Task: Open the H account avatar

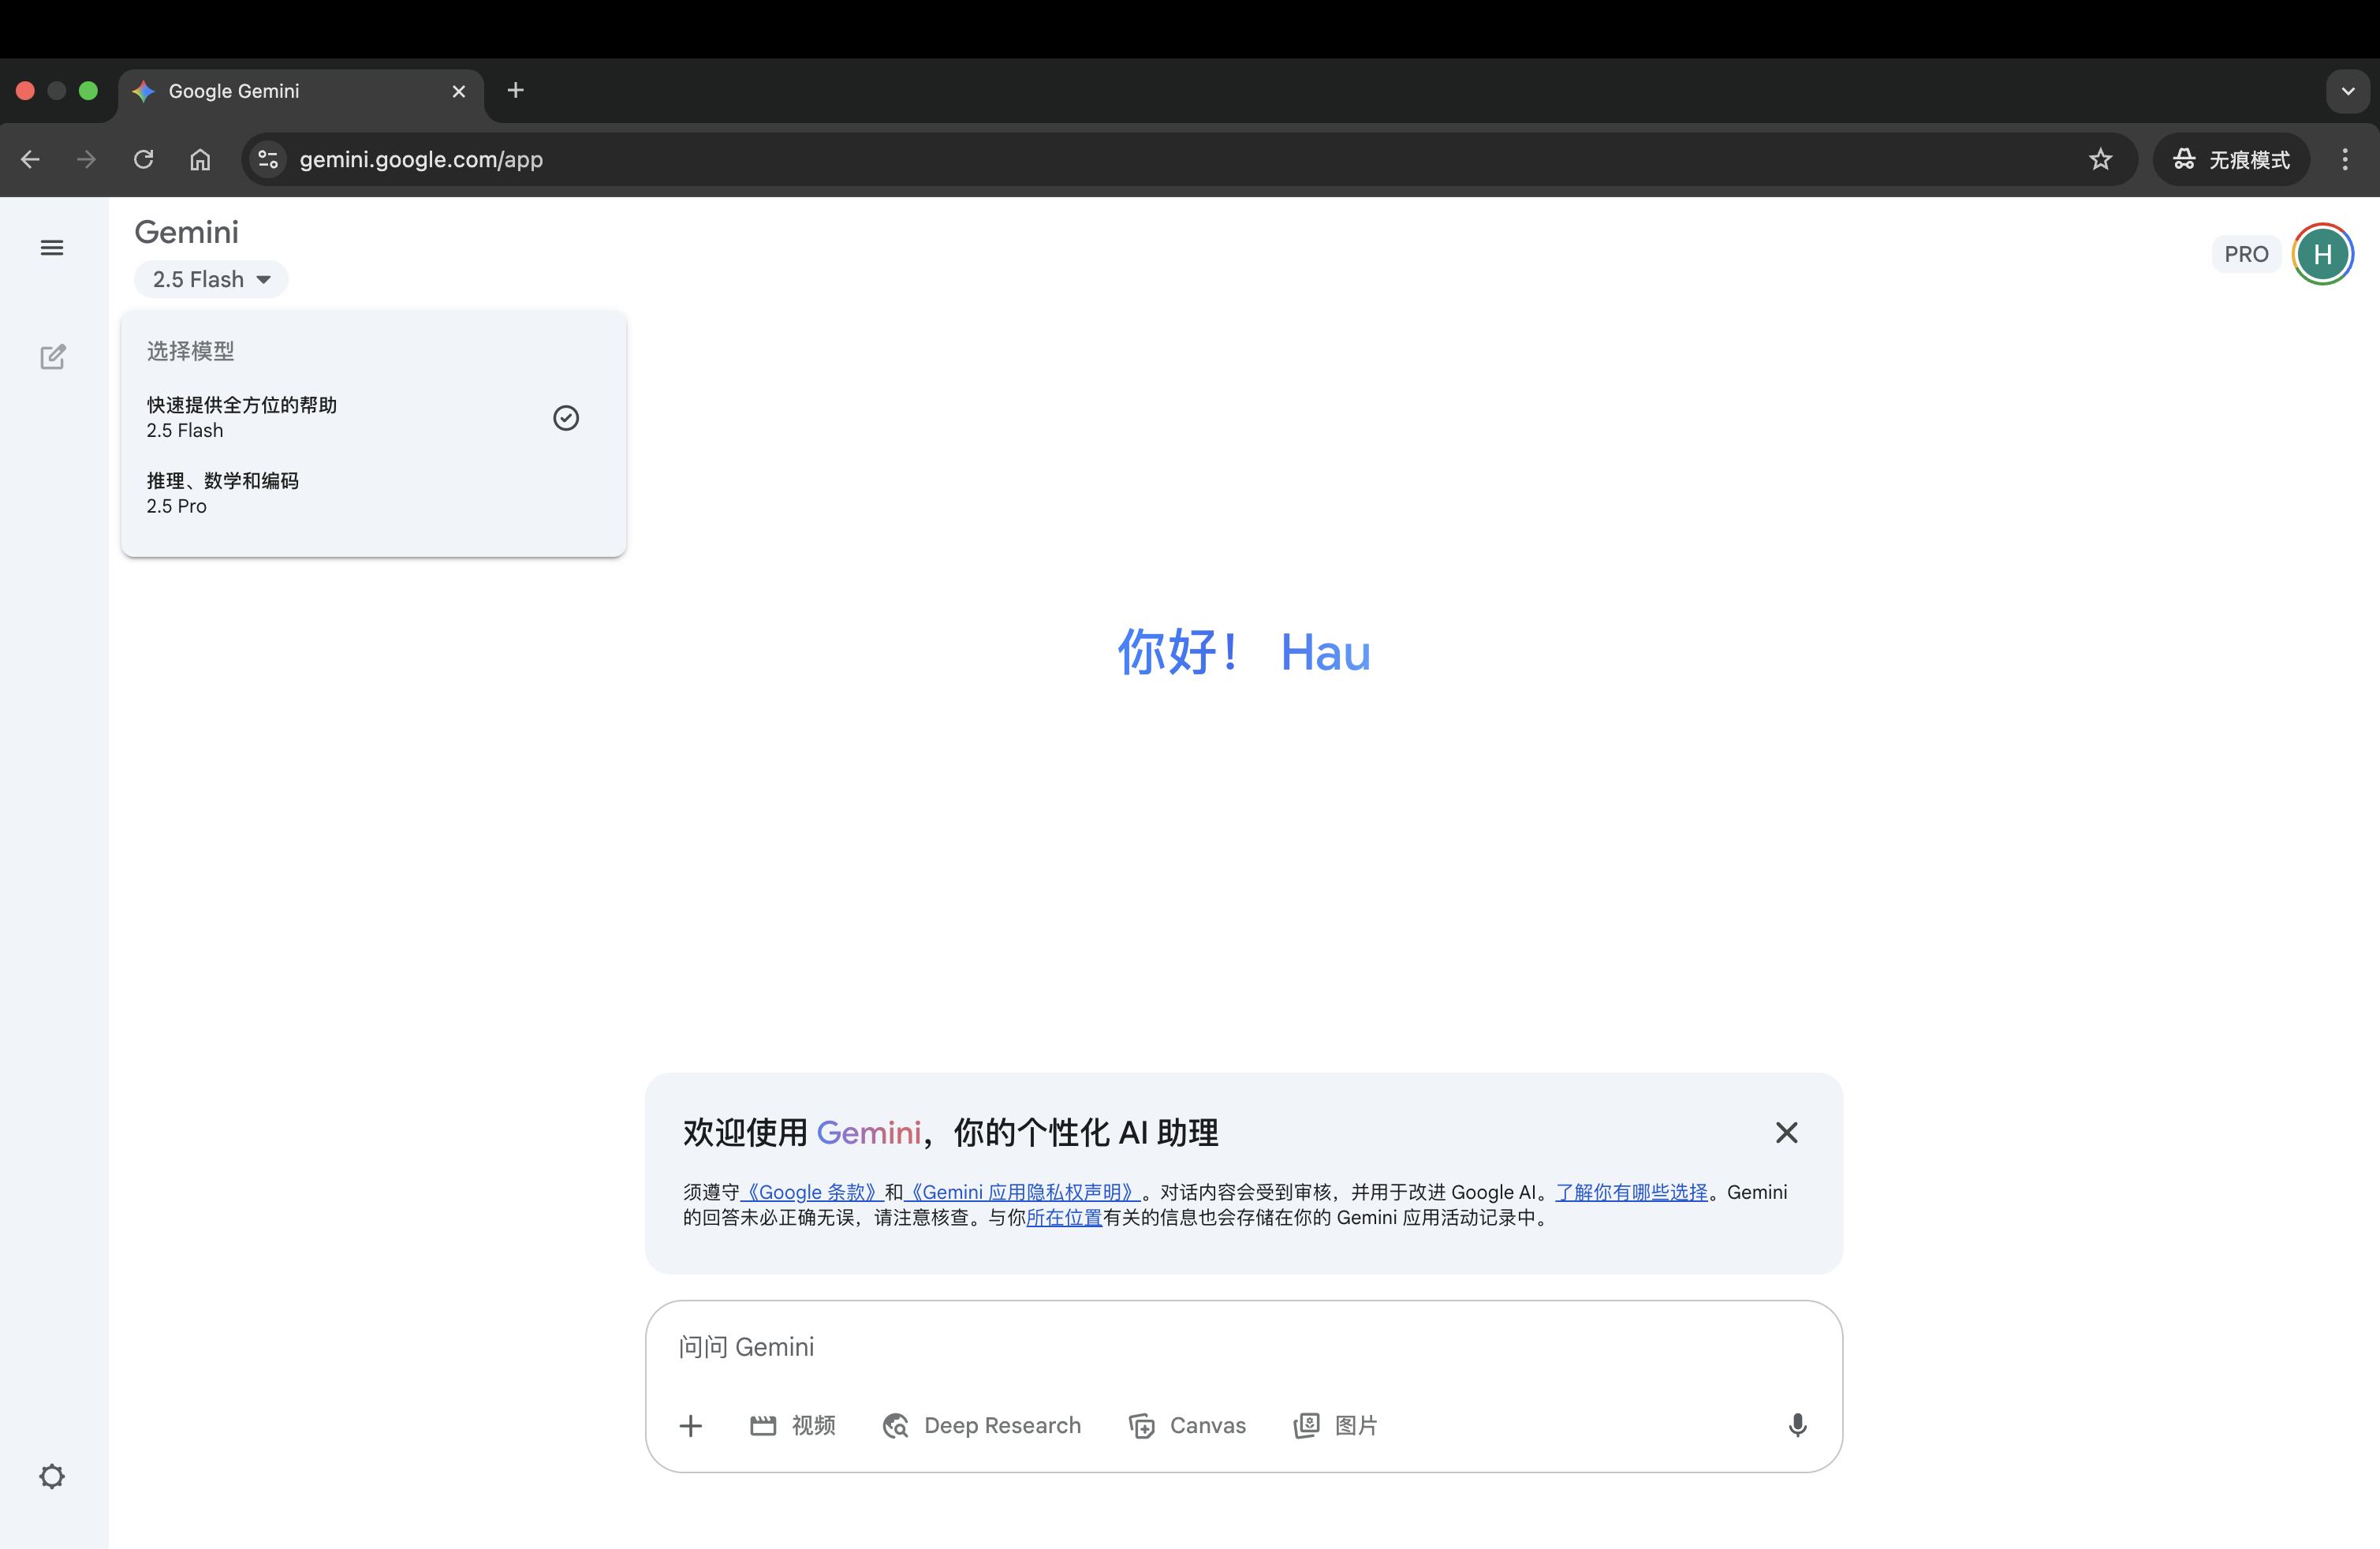Action: (2322, 254)
